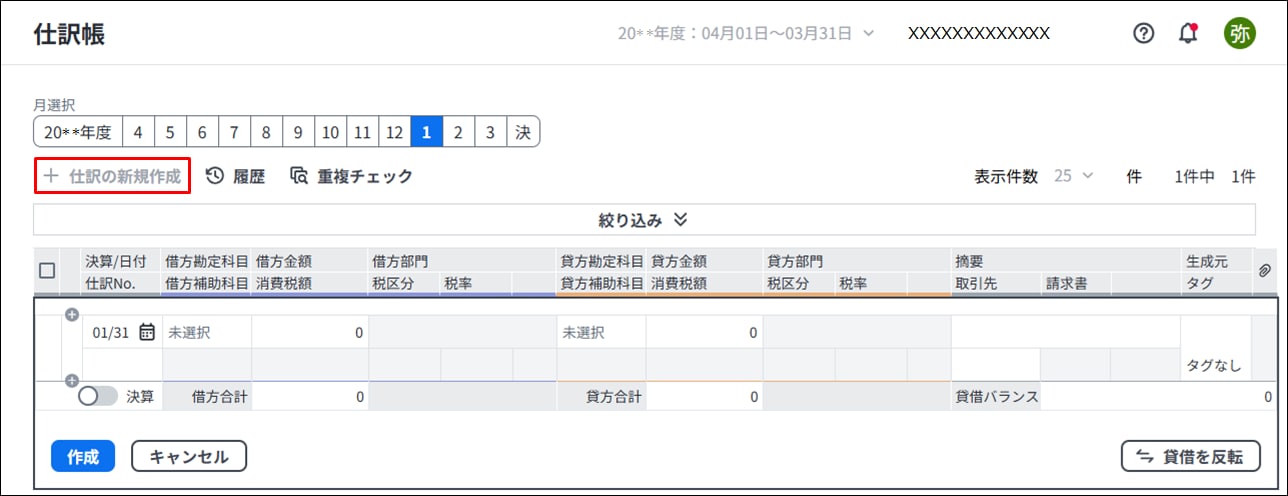Click the blue 作成 button
1288x496 pixels.
point(83,456)
